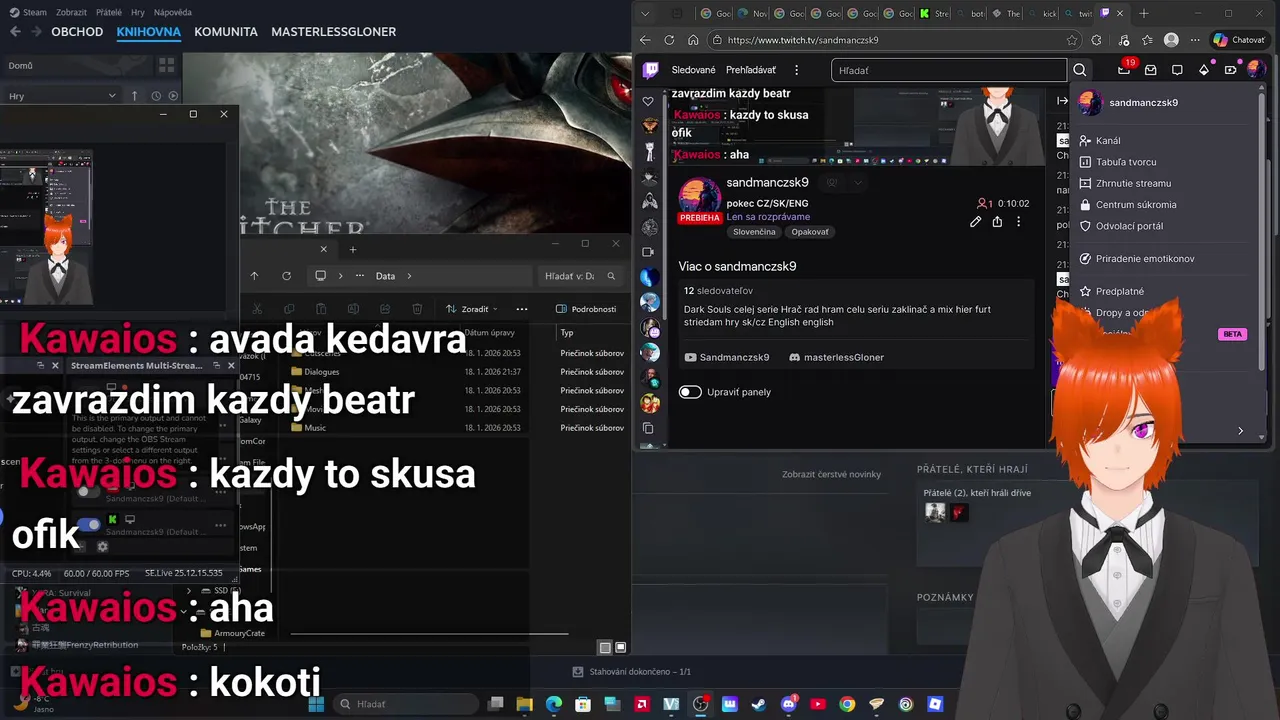Click the Twitch Bits diamond icon
The height and width of the screenshot is (720, 1280).
click(x=1204, y=70)
